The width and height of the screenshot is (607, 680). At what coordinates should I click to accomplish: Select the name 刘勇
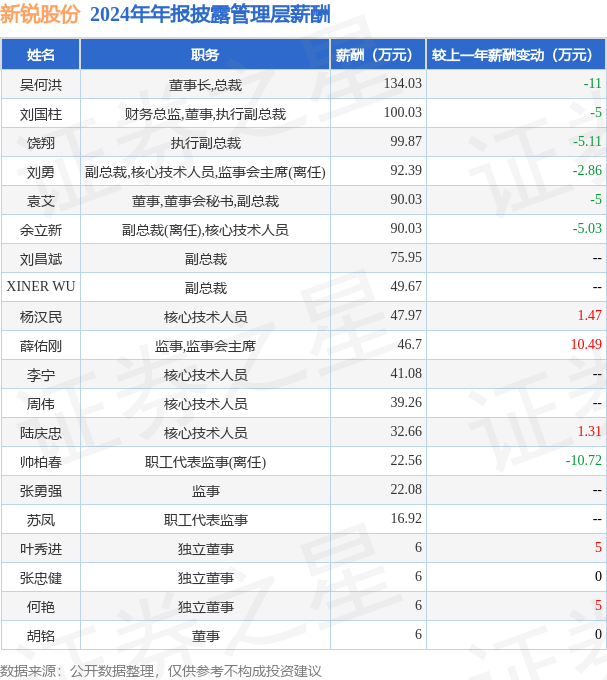click(x=41, y=172)
